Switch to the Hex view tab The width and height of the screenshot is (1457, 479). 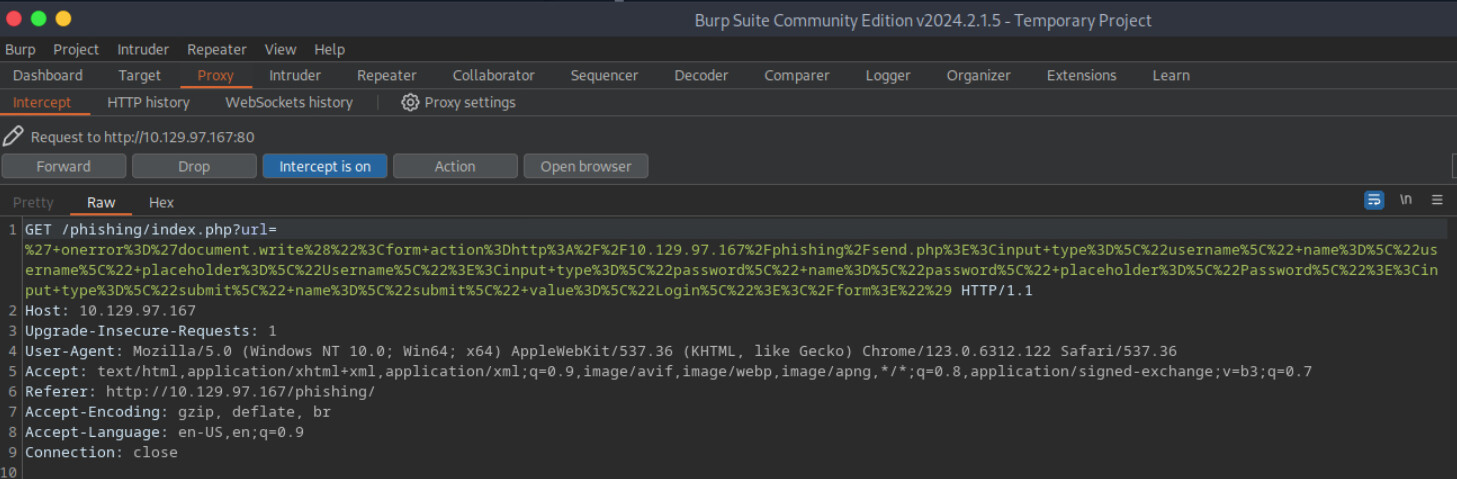point(161,202)
